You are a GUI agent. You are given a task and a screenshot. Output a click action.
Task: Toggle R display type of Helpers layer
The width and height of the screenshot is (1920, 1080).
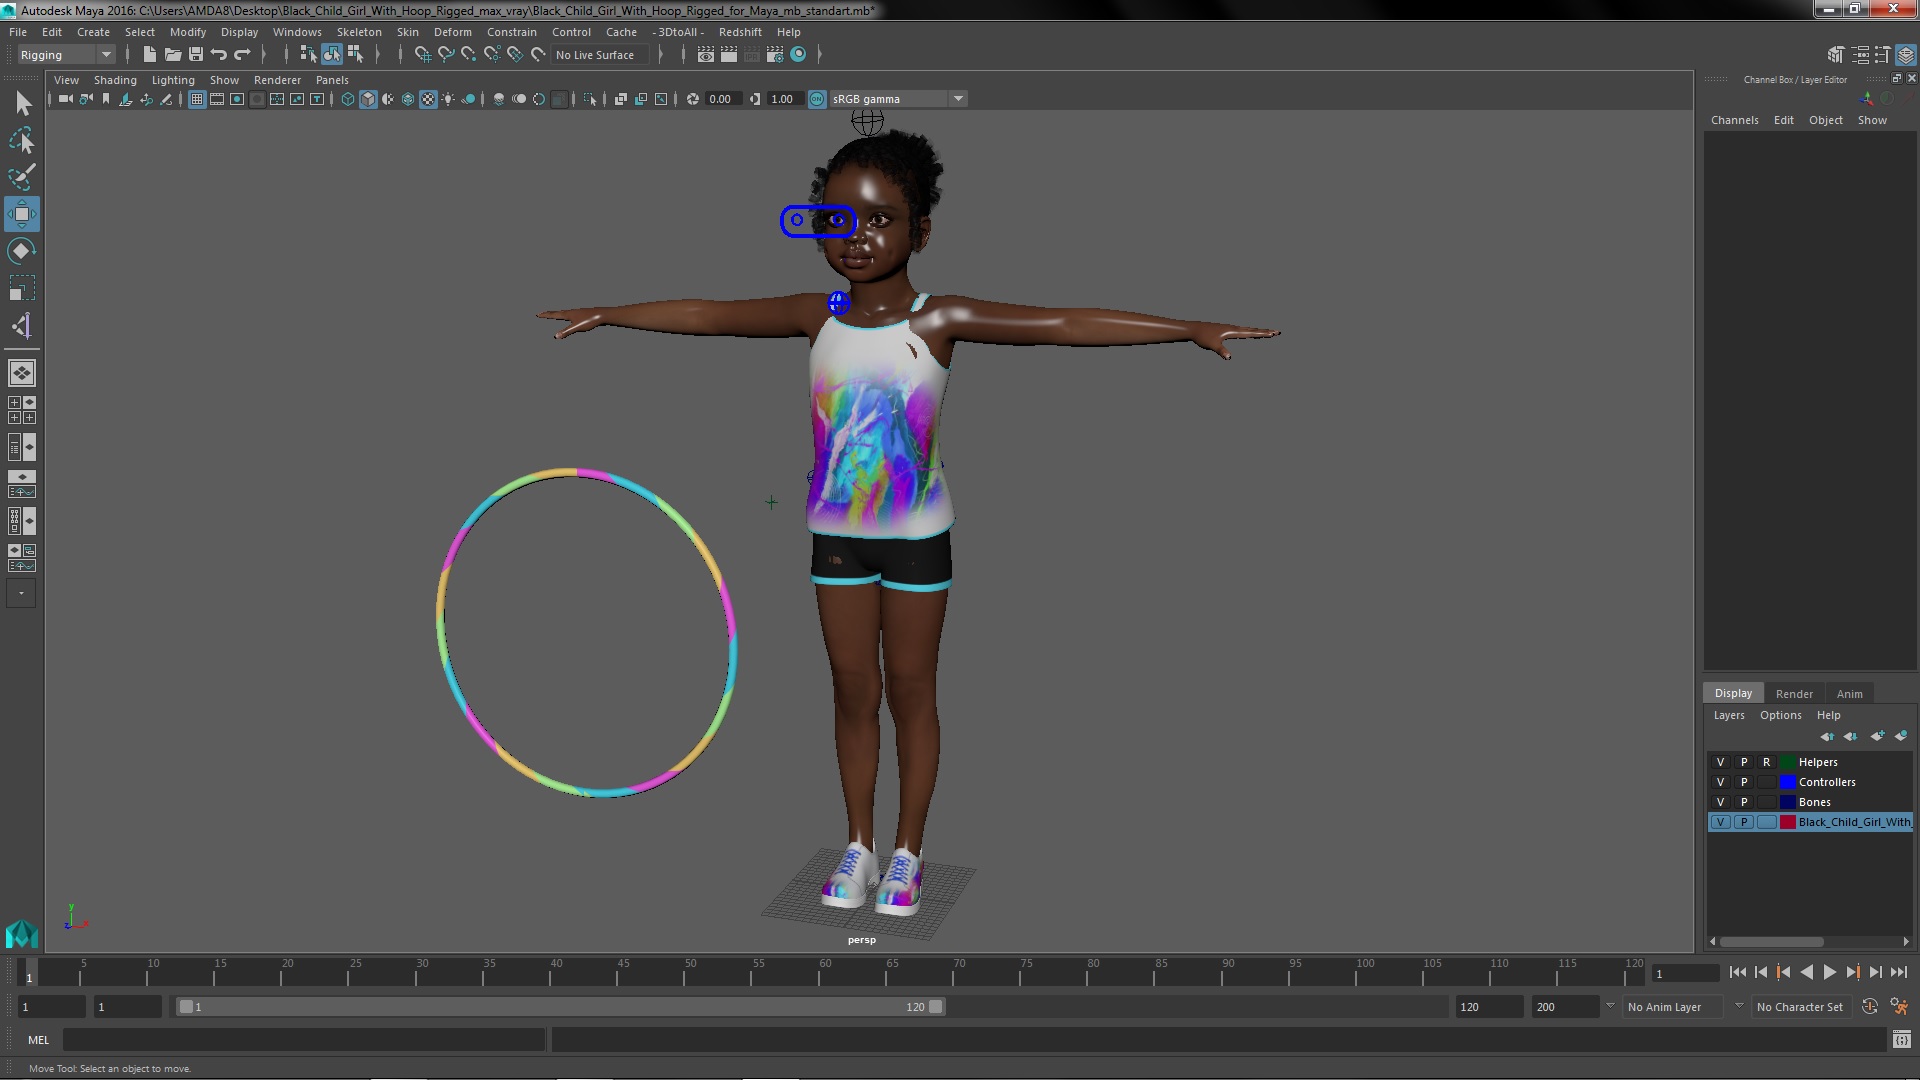pos(1767,762)
